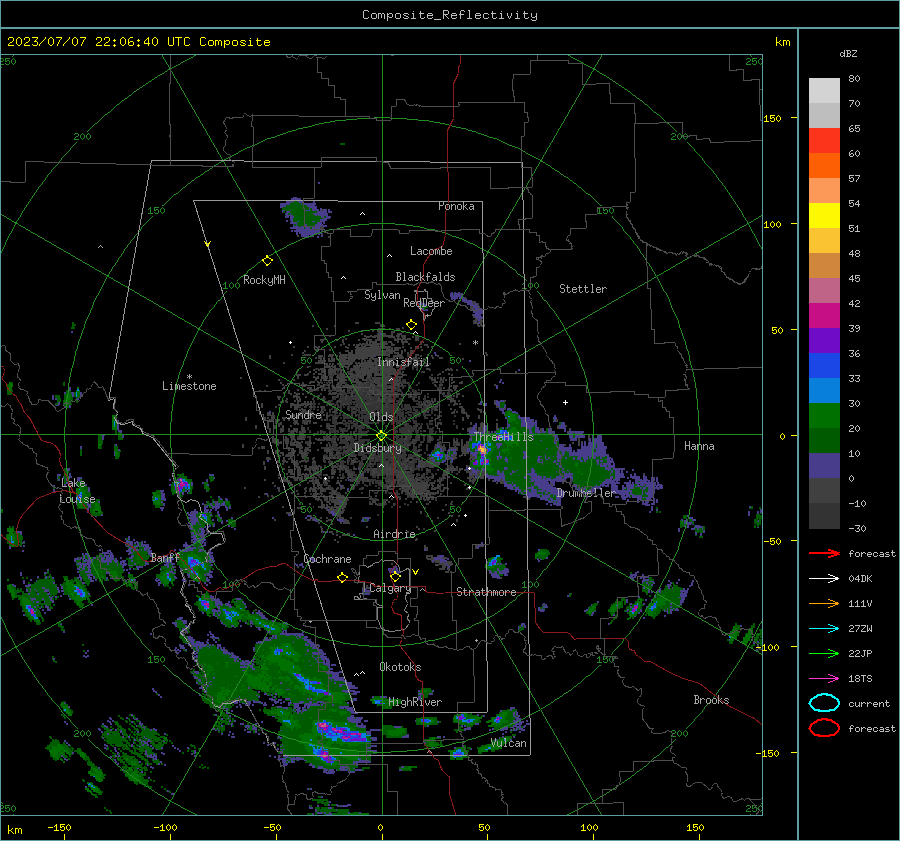Click the red forecast ellipse legend icon
900x841 pixels.
(824, 728)
